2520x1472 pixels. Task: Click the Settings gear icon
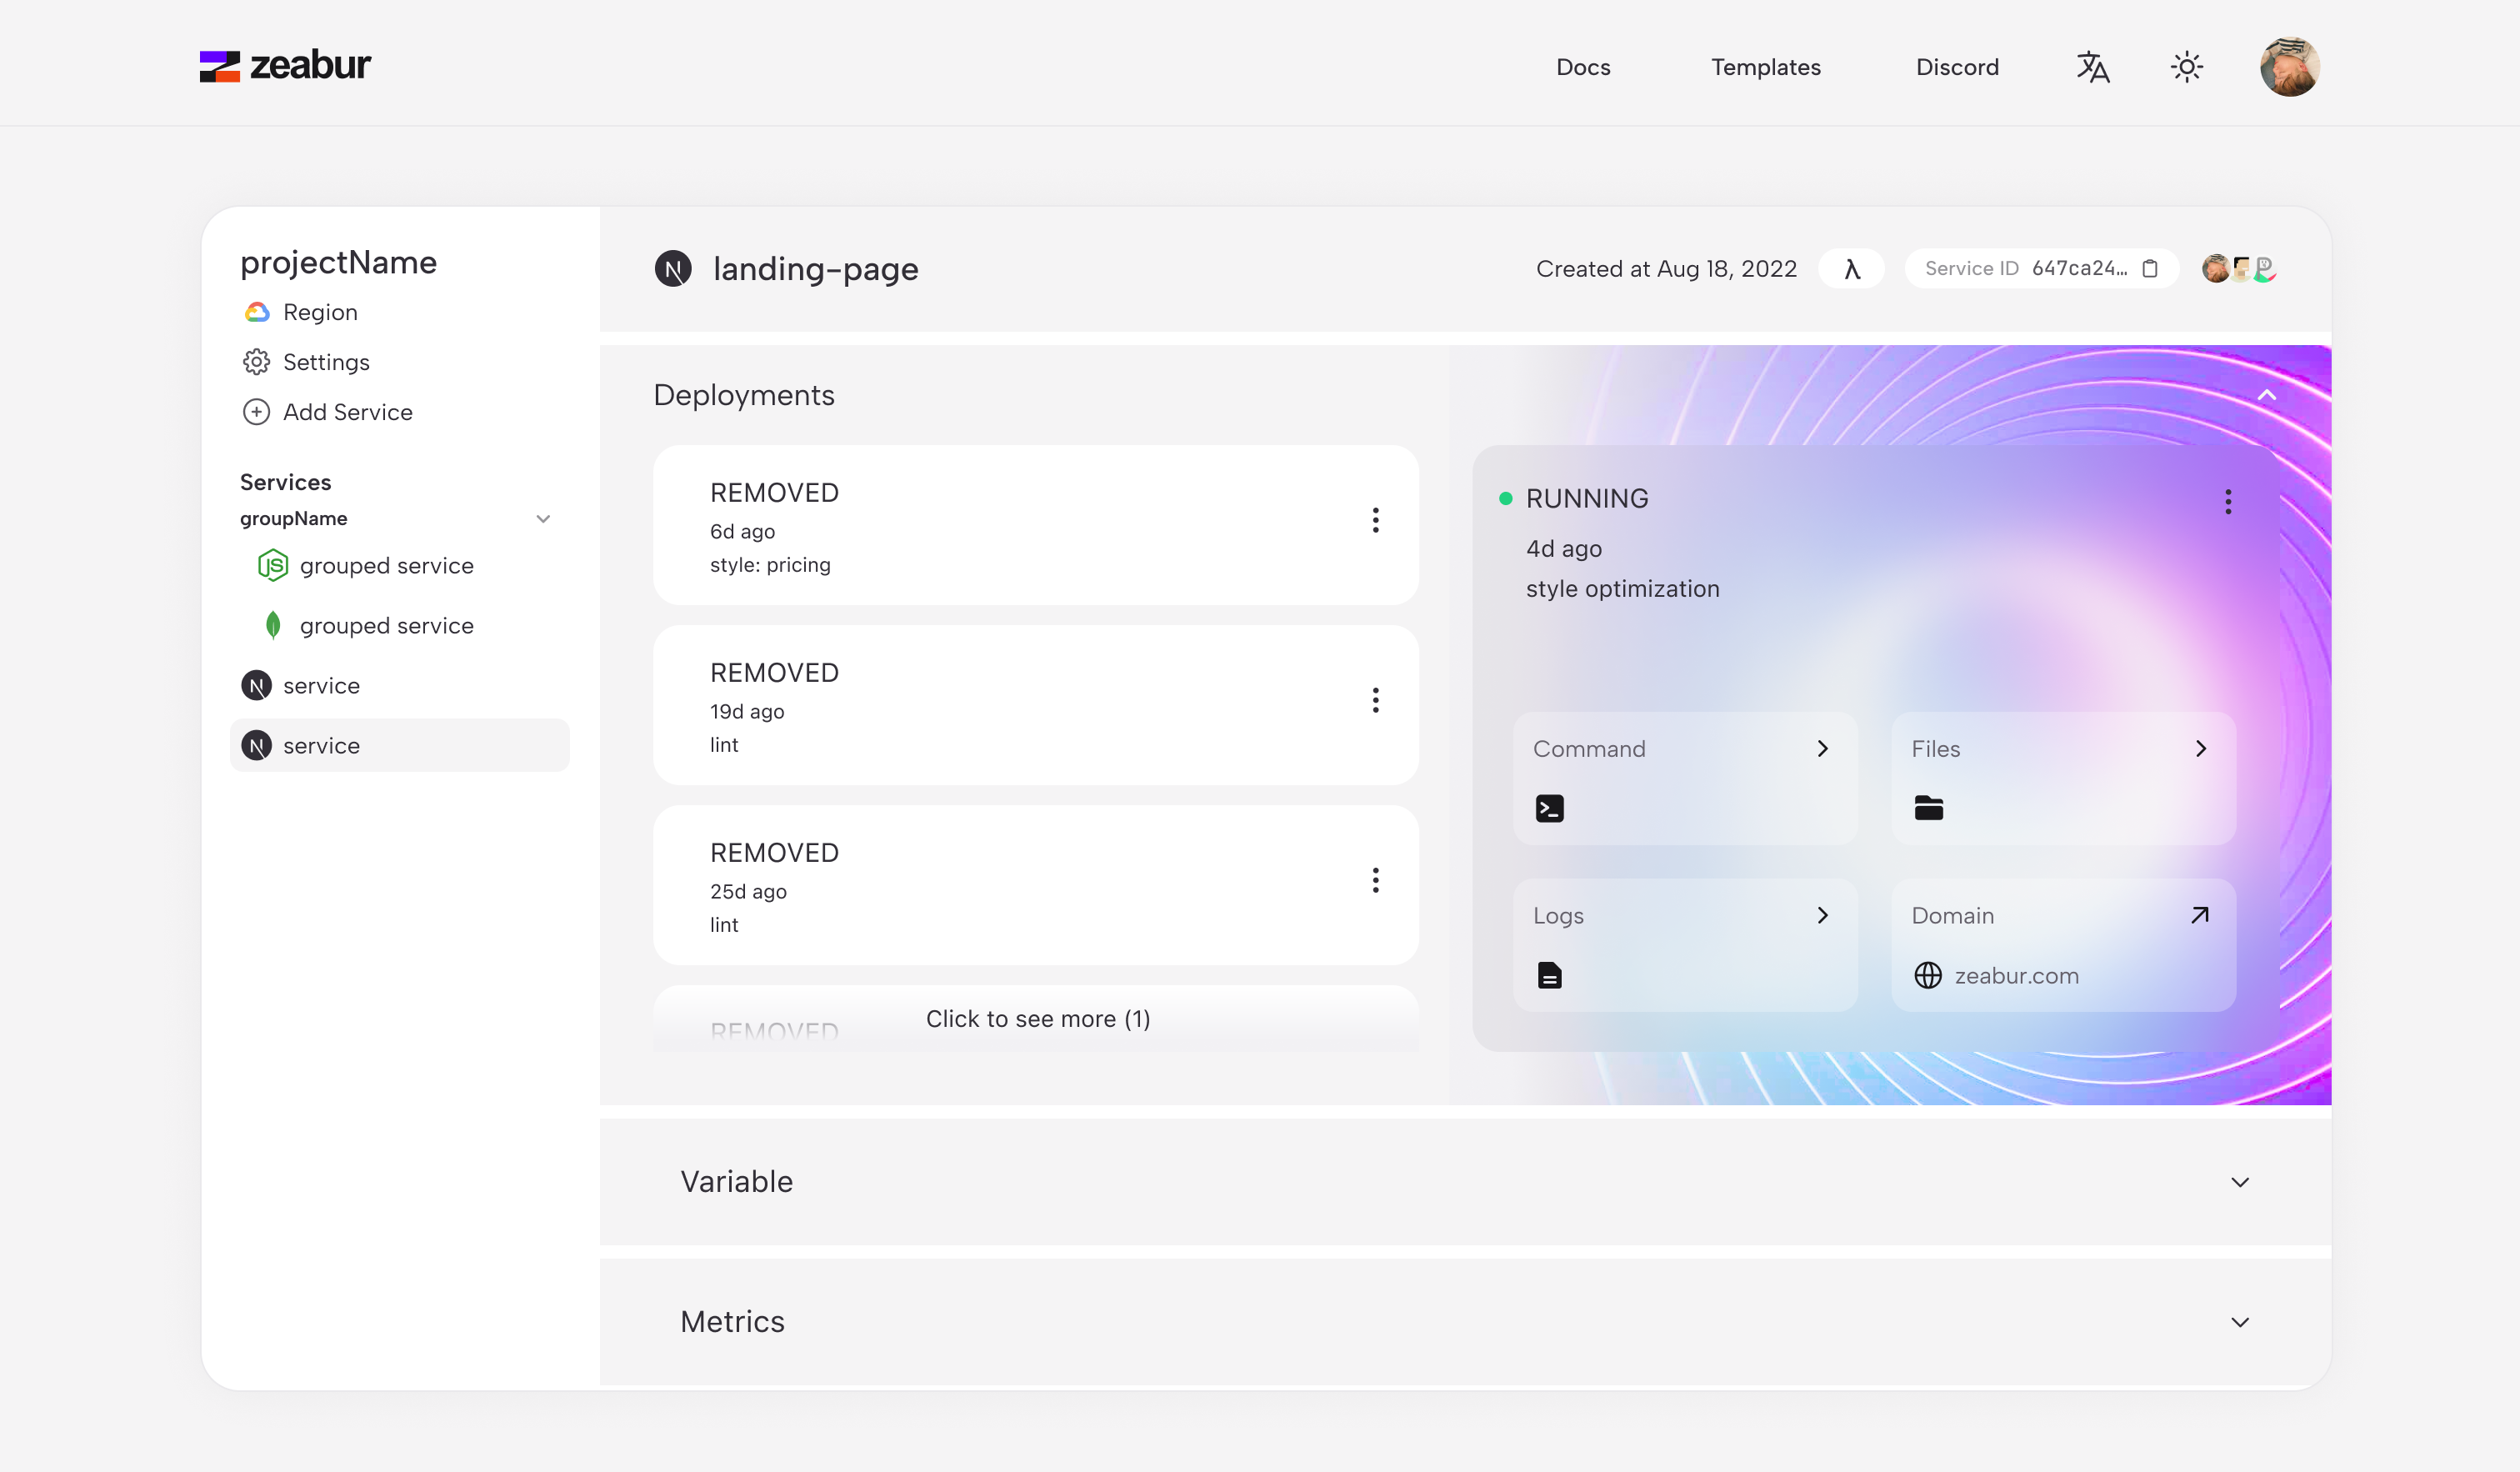[257, 362]
